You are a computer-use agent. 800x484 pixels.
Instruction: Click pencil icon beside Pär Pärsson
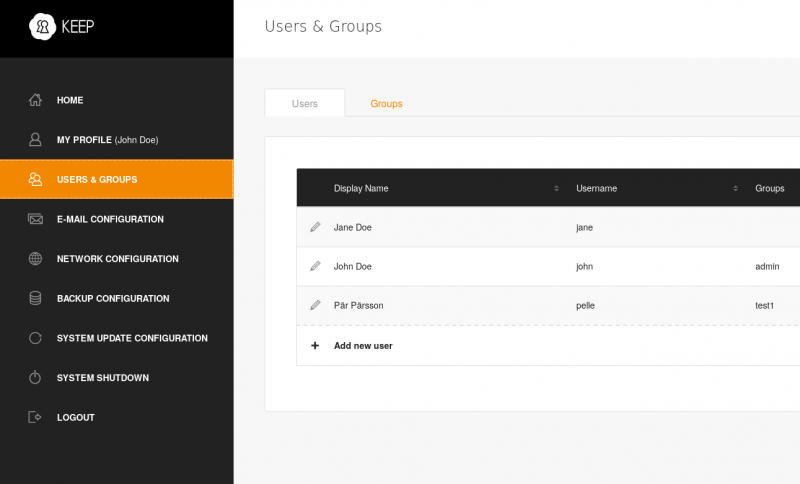pos(315,305)
